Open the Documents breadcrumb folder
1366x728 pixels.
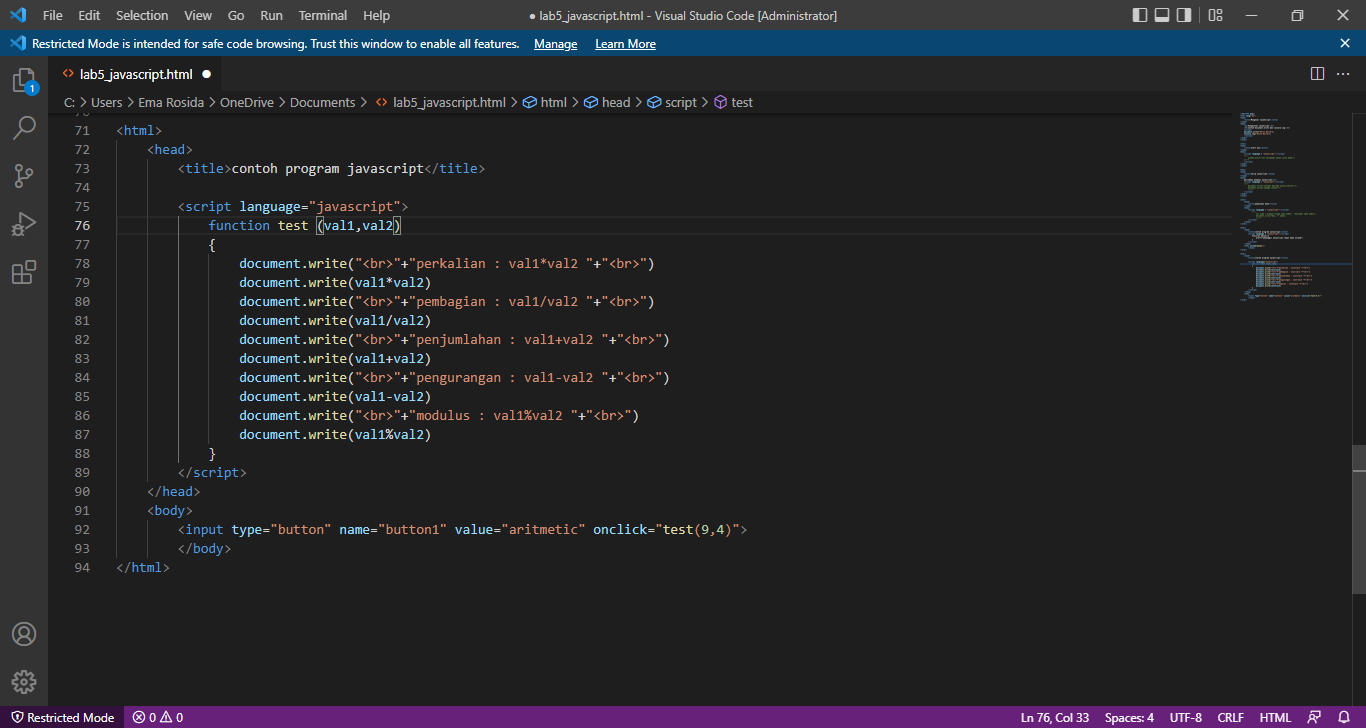322,102
